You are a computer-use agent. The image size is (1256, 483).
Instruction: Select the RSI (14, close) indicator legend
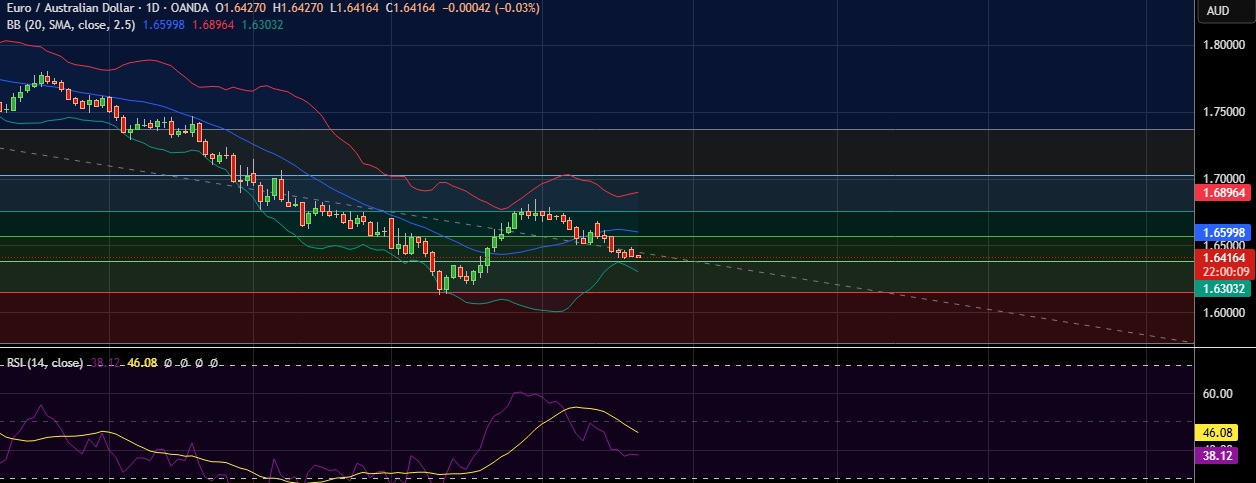[x=43, y=363]
